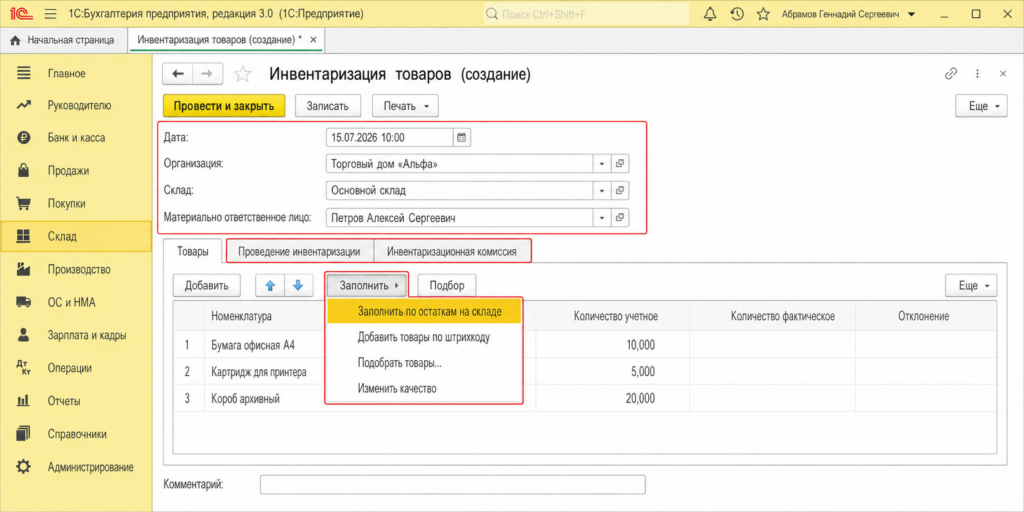Open the top Еще dropdown menu

pos(982,106)
